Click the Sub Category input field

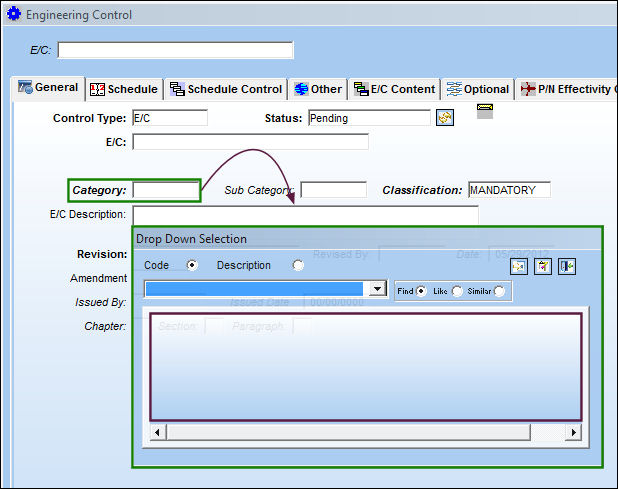click(x=333, y=190)
